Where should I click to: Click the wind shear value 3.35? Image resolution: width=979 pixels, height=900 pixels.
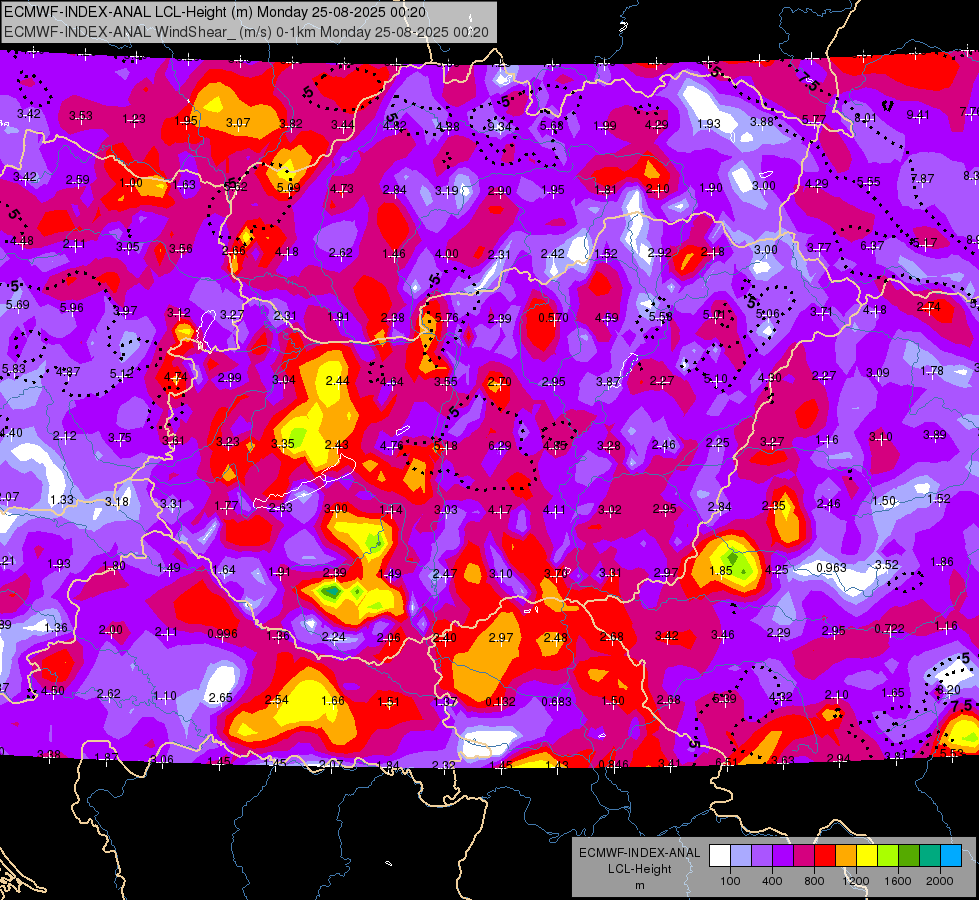(283, 443)
